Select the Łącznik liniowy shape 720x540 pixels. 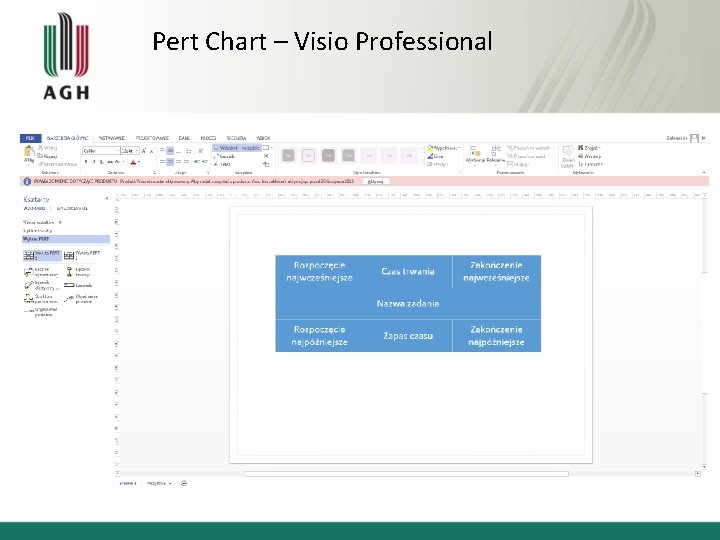coord(78,272)
